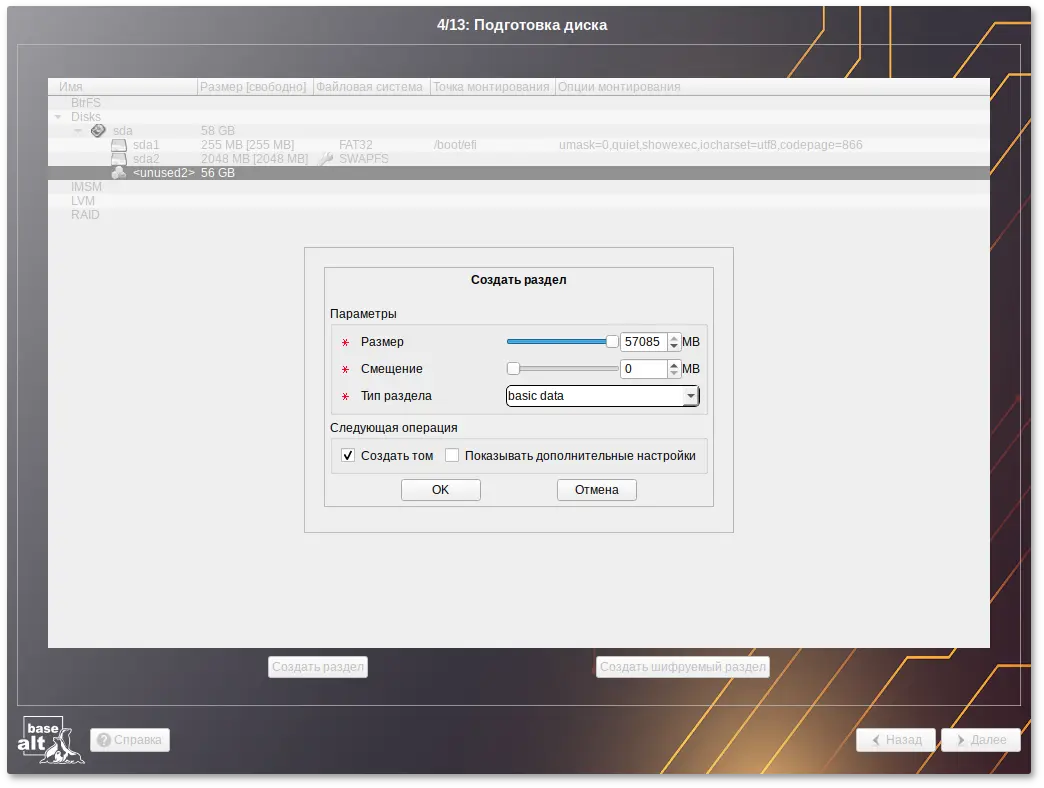Collapse the Disks tree branch
Image resolution: width=1044 pixels, height=788 pixels.
coord(57,118)
